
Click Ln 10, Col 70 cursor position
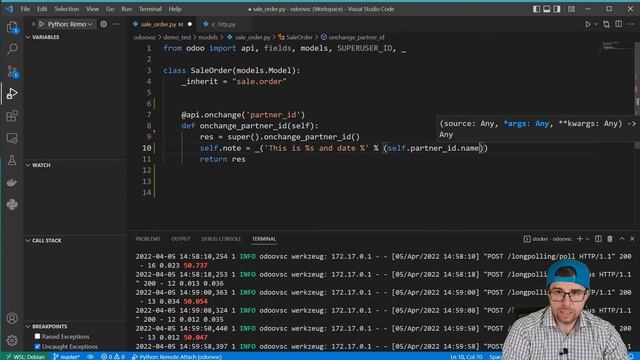tap(466, 356)
